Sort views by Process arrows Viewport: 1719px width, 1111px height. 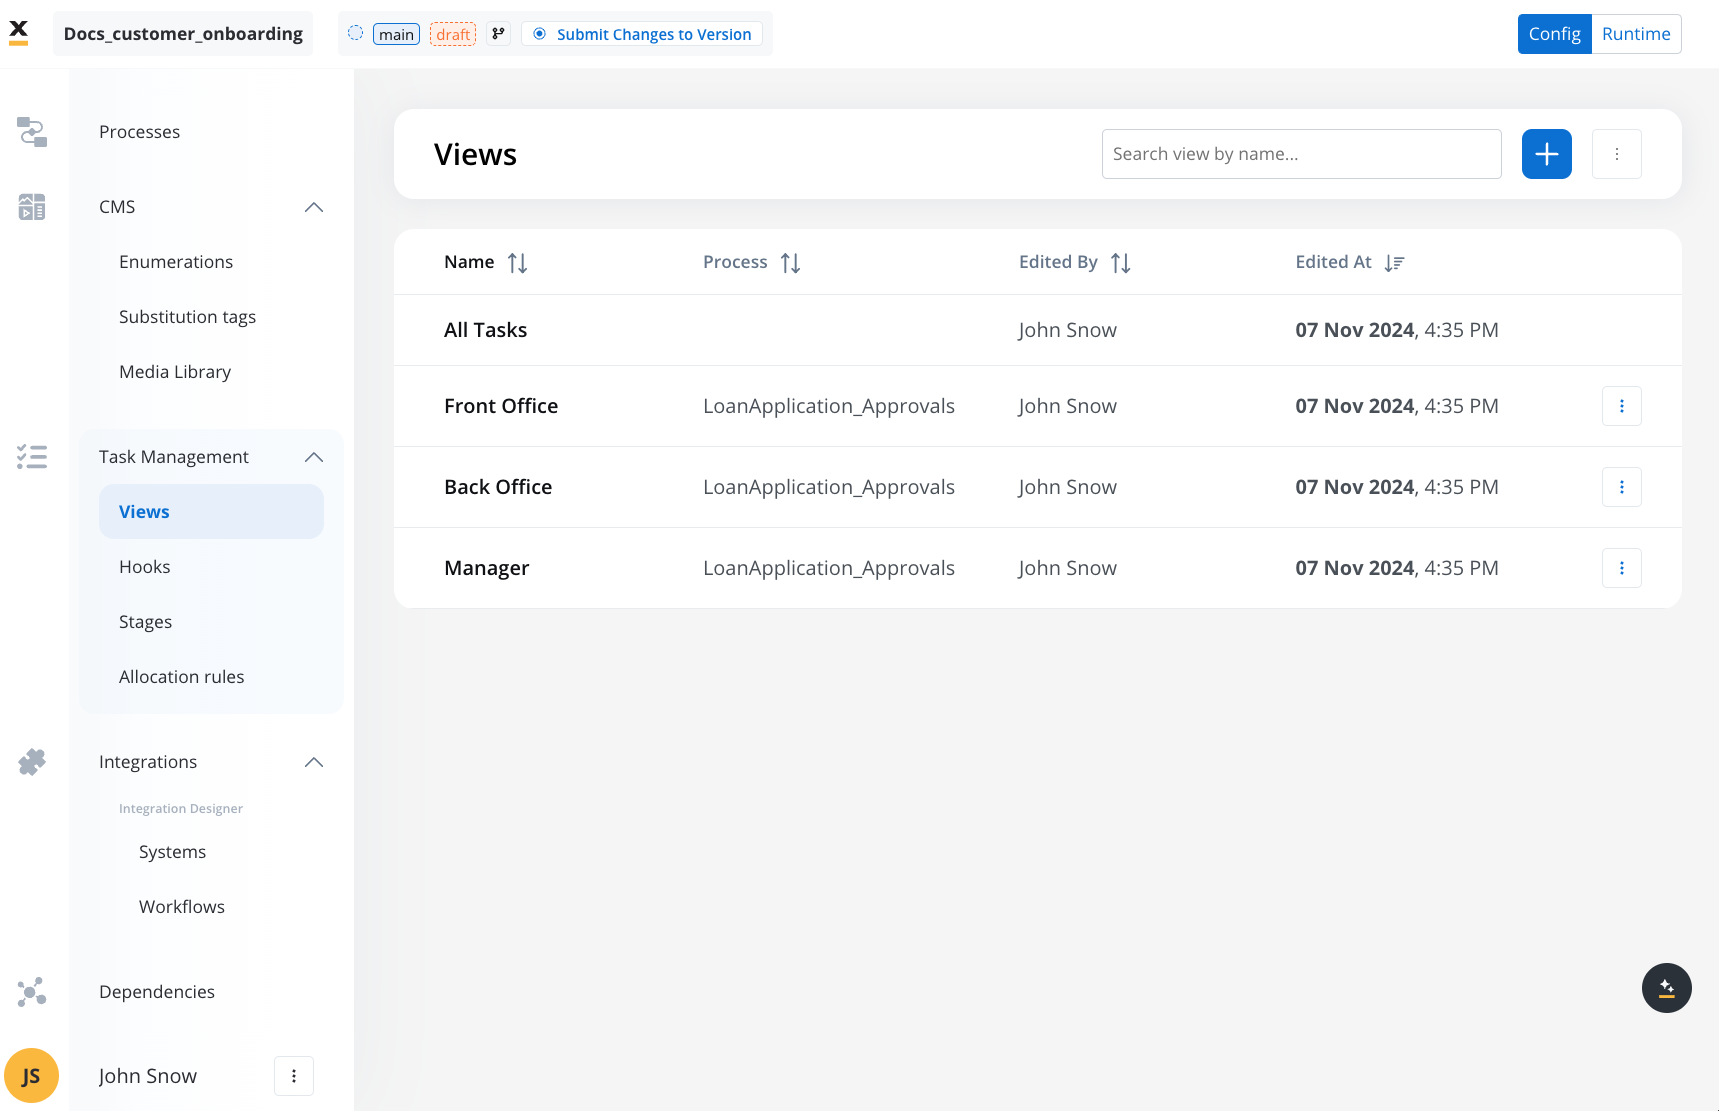tap(790, 263)
